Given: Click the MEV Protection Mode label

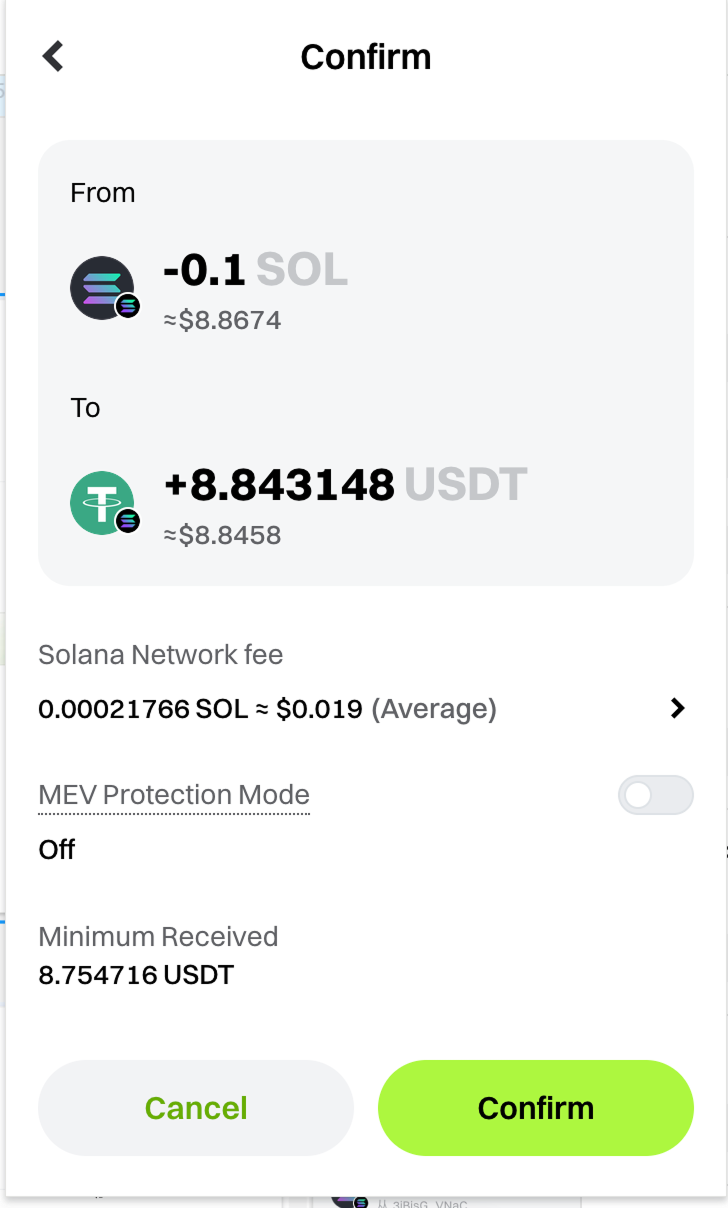Looking at the screenshot, I should [174, 795].
